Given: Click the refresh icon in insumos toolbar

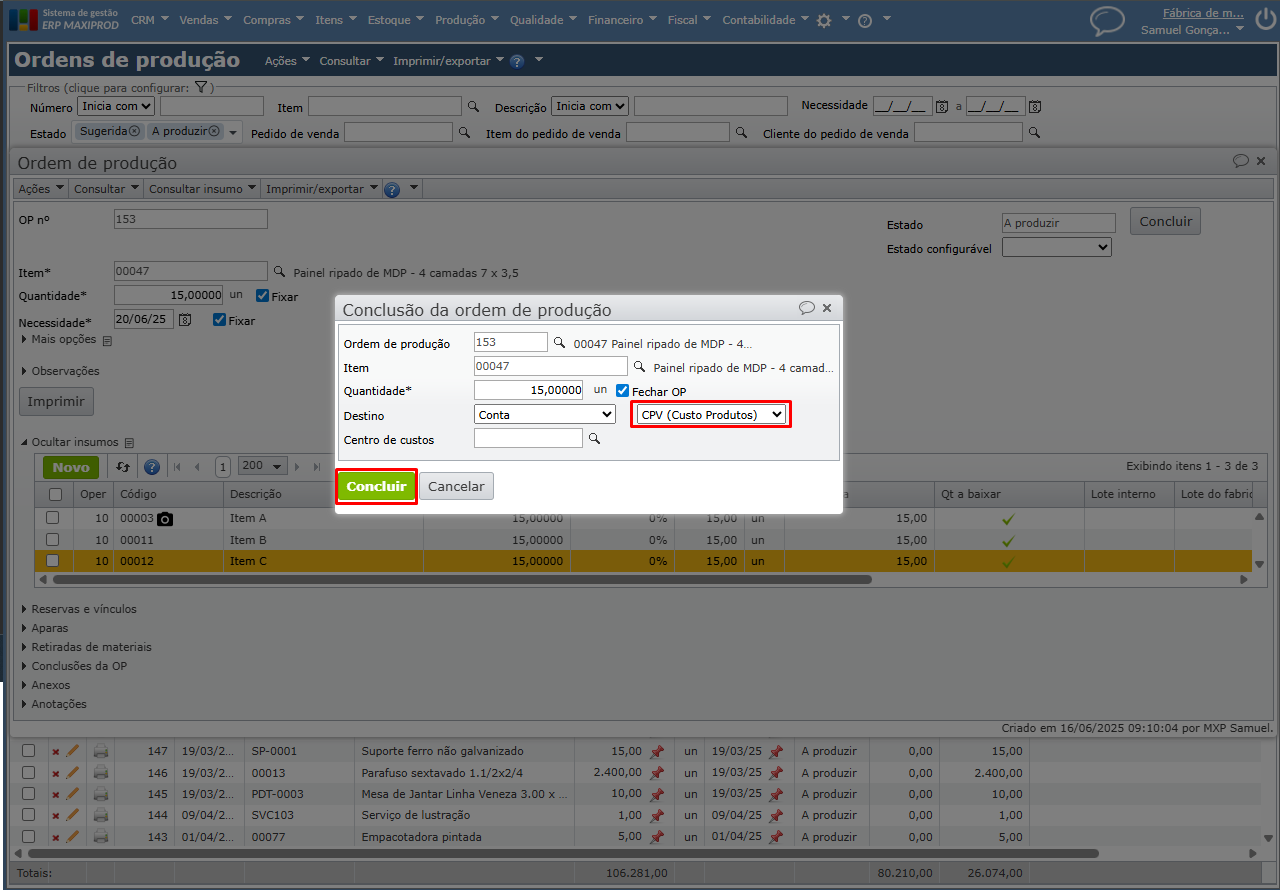Looking at the screenshot, I should [x=123, y=467].
